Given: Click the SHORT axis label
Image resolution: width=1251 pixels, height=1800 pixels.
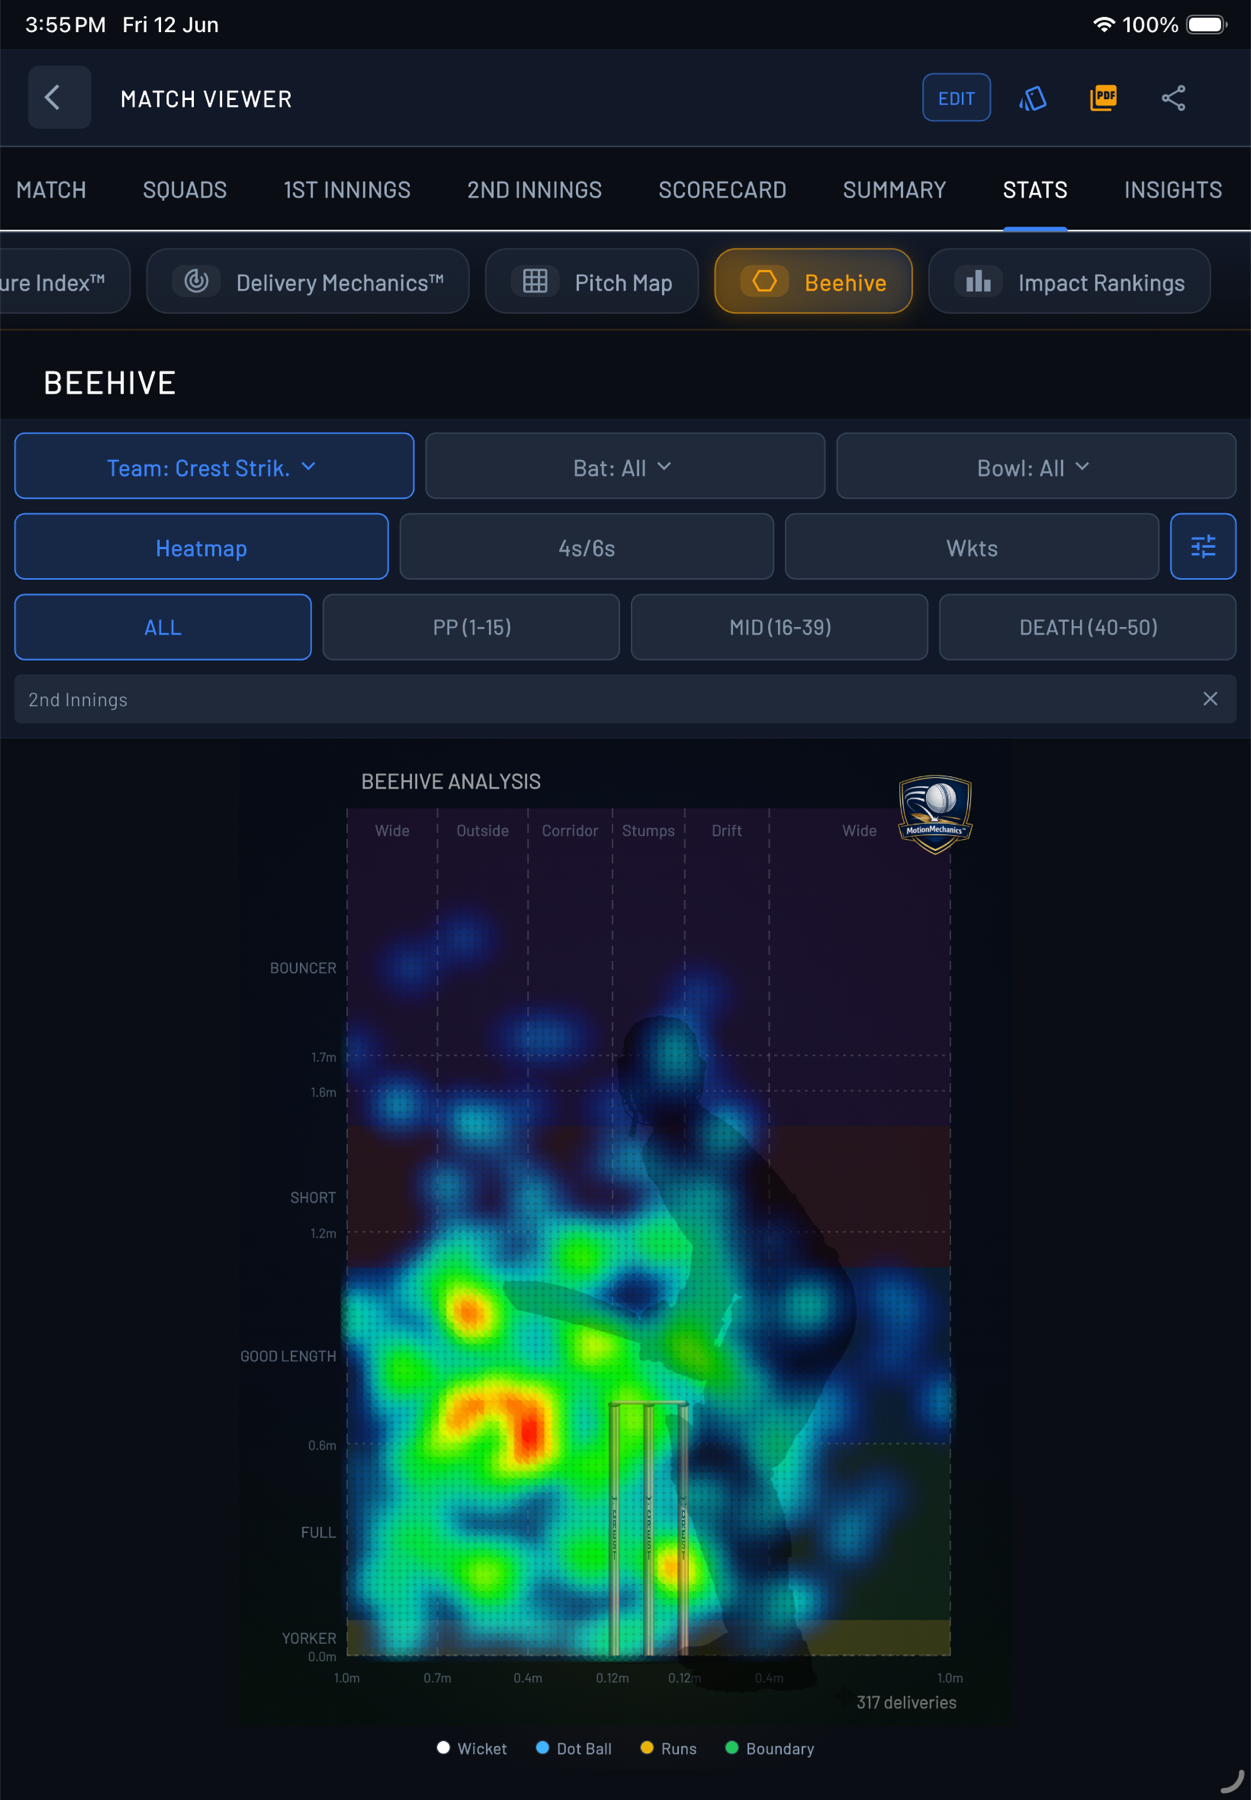Looking at the screenshot, I should point(313,1197).
